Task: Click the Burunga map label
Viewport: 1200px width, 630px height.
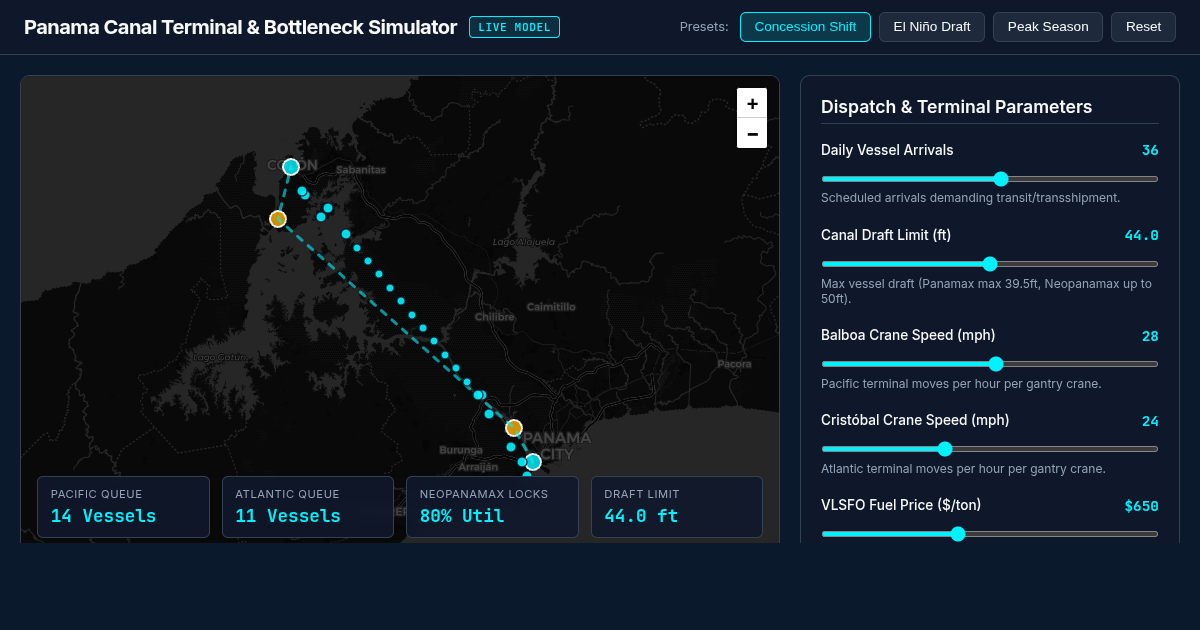Action: [x=461, y=450]
